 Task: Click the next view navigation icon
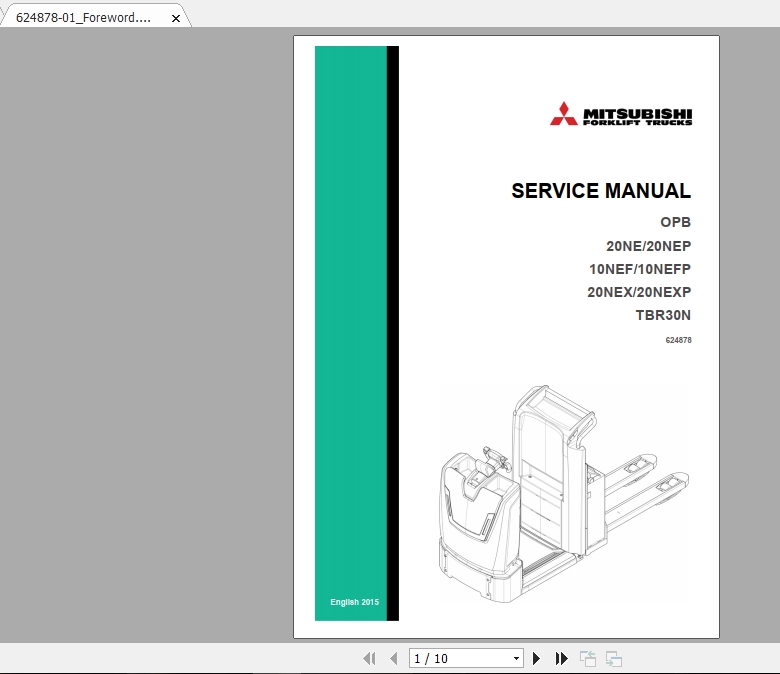(614, 659)
